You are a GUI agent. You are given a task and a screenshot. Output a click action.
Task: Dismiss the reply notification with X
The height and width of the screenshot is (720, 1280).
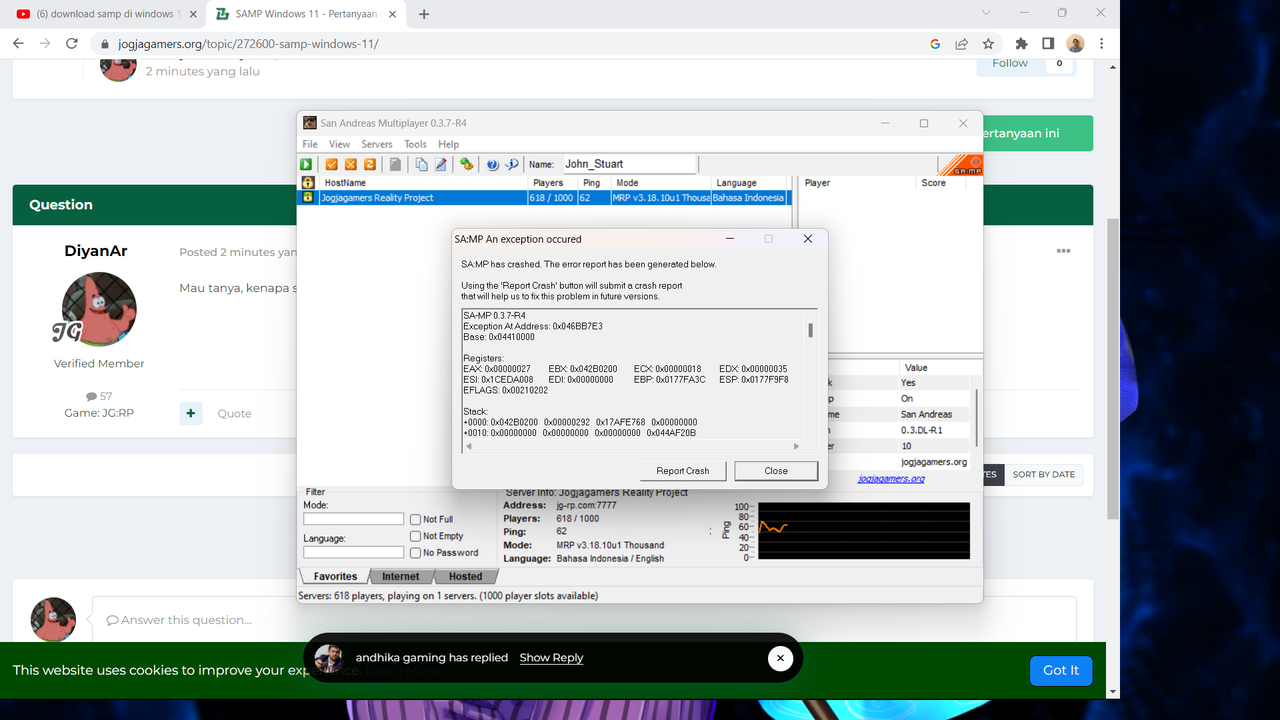[x=780, y=658]
